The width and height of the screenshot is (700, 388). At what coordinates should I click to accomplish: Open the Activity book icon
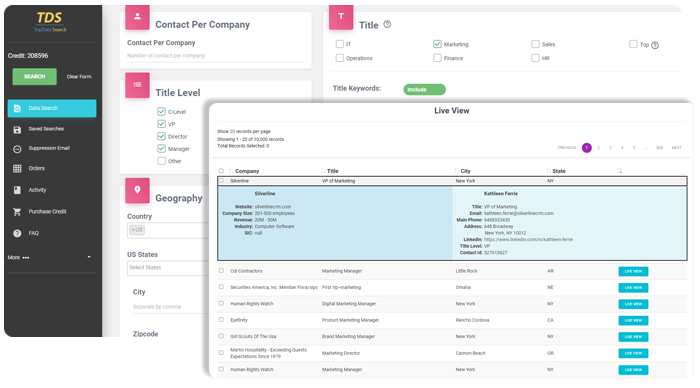click(x=17, y=190)
